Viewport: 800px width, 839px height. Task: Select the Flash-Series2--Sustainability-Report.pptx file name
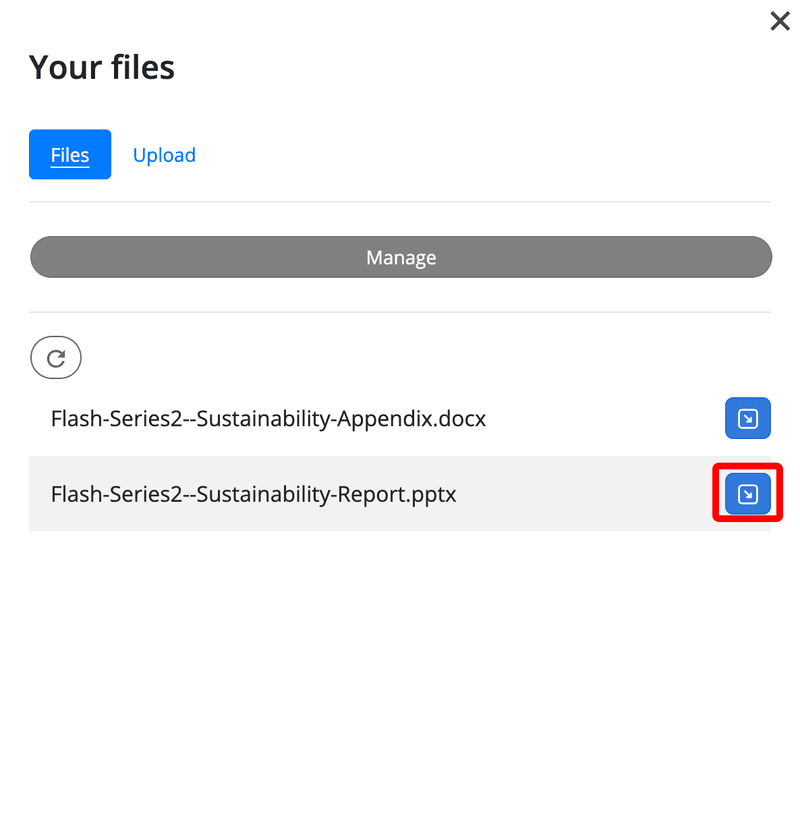click(253, 494)
